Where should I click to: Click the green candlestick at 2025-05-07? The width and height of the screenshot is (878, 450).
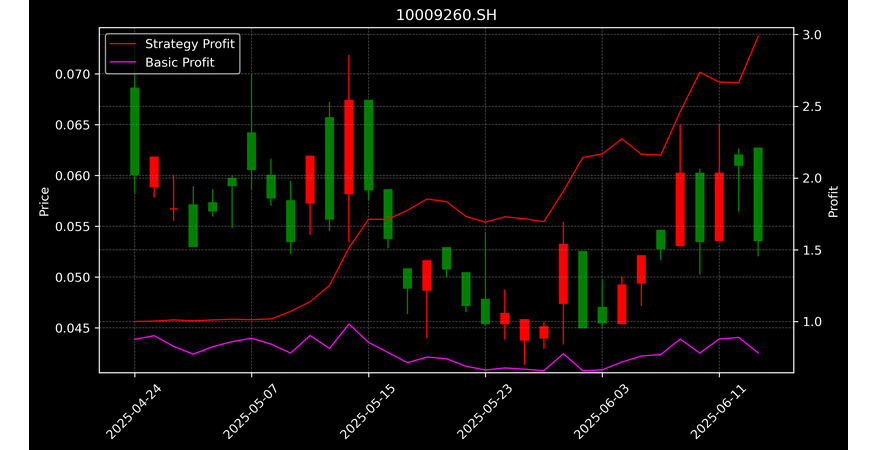pyautogui.click(x=251, y=151)
